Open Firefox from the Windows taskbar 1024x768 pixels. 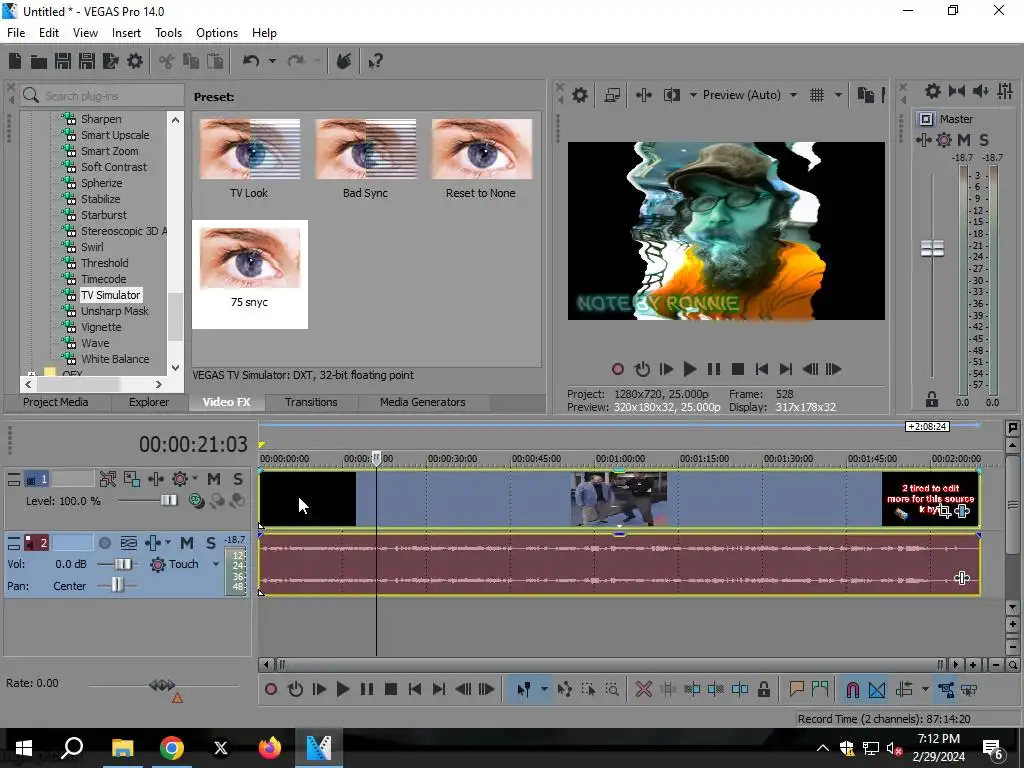(269, 748)
